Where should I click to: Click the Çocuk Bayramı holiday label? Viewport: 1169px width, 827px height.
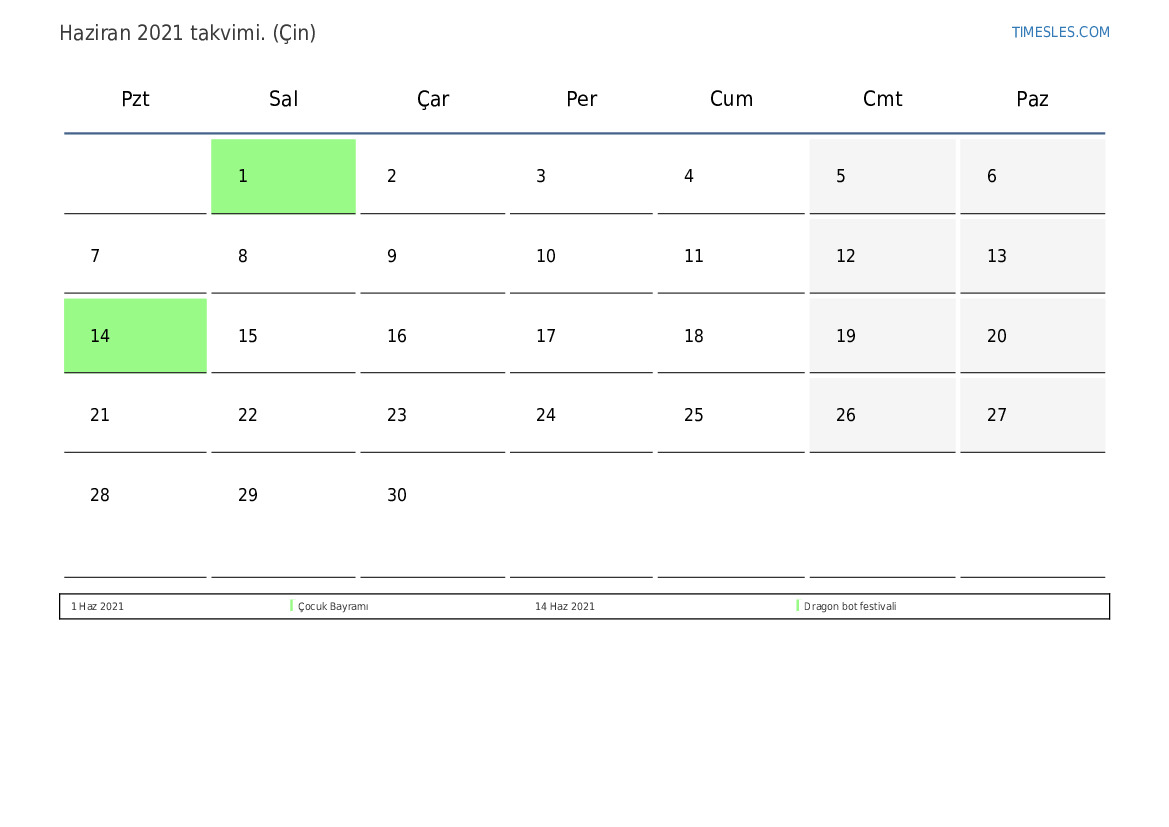point(333,607)
